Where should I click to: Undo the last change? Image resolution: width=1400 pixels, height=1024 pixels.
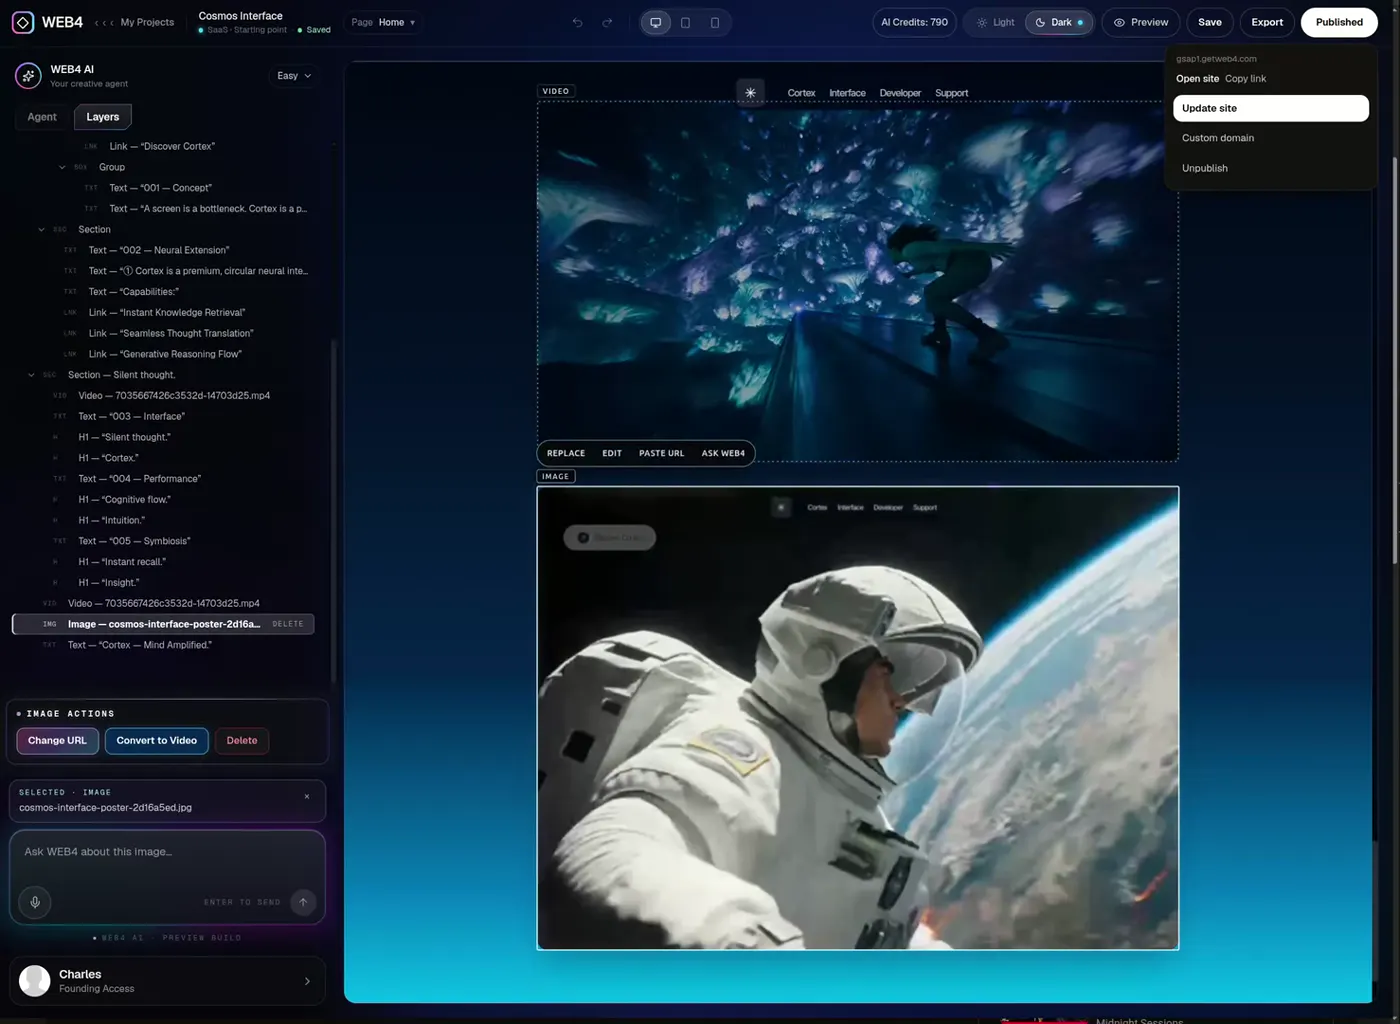(577, 22)
